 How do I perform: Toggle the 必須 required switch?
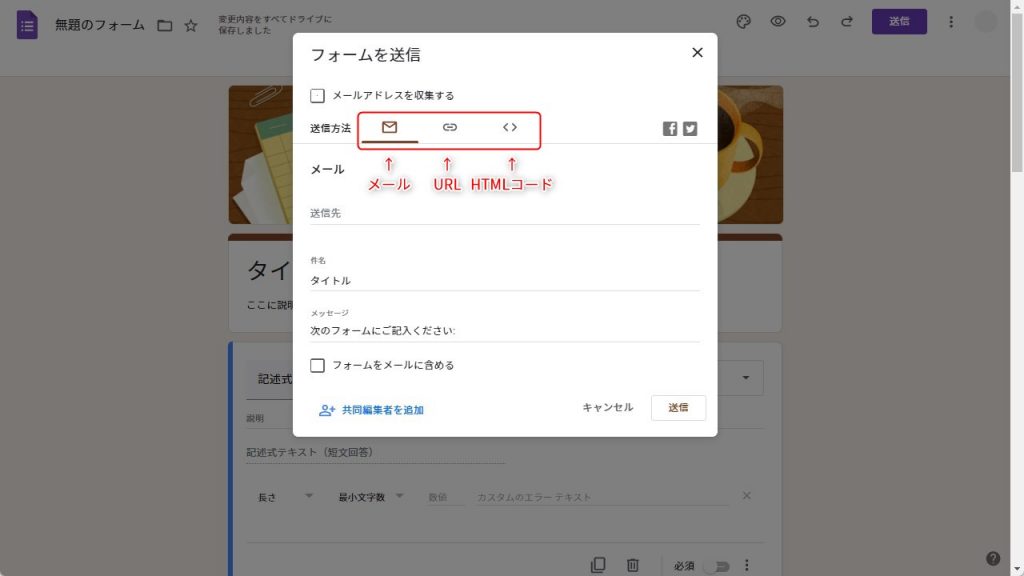point(717,566)
